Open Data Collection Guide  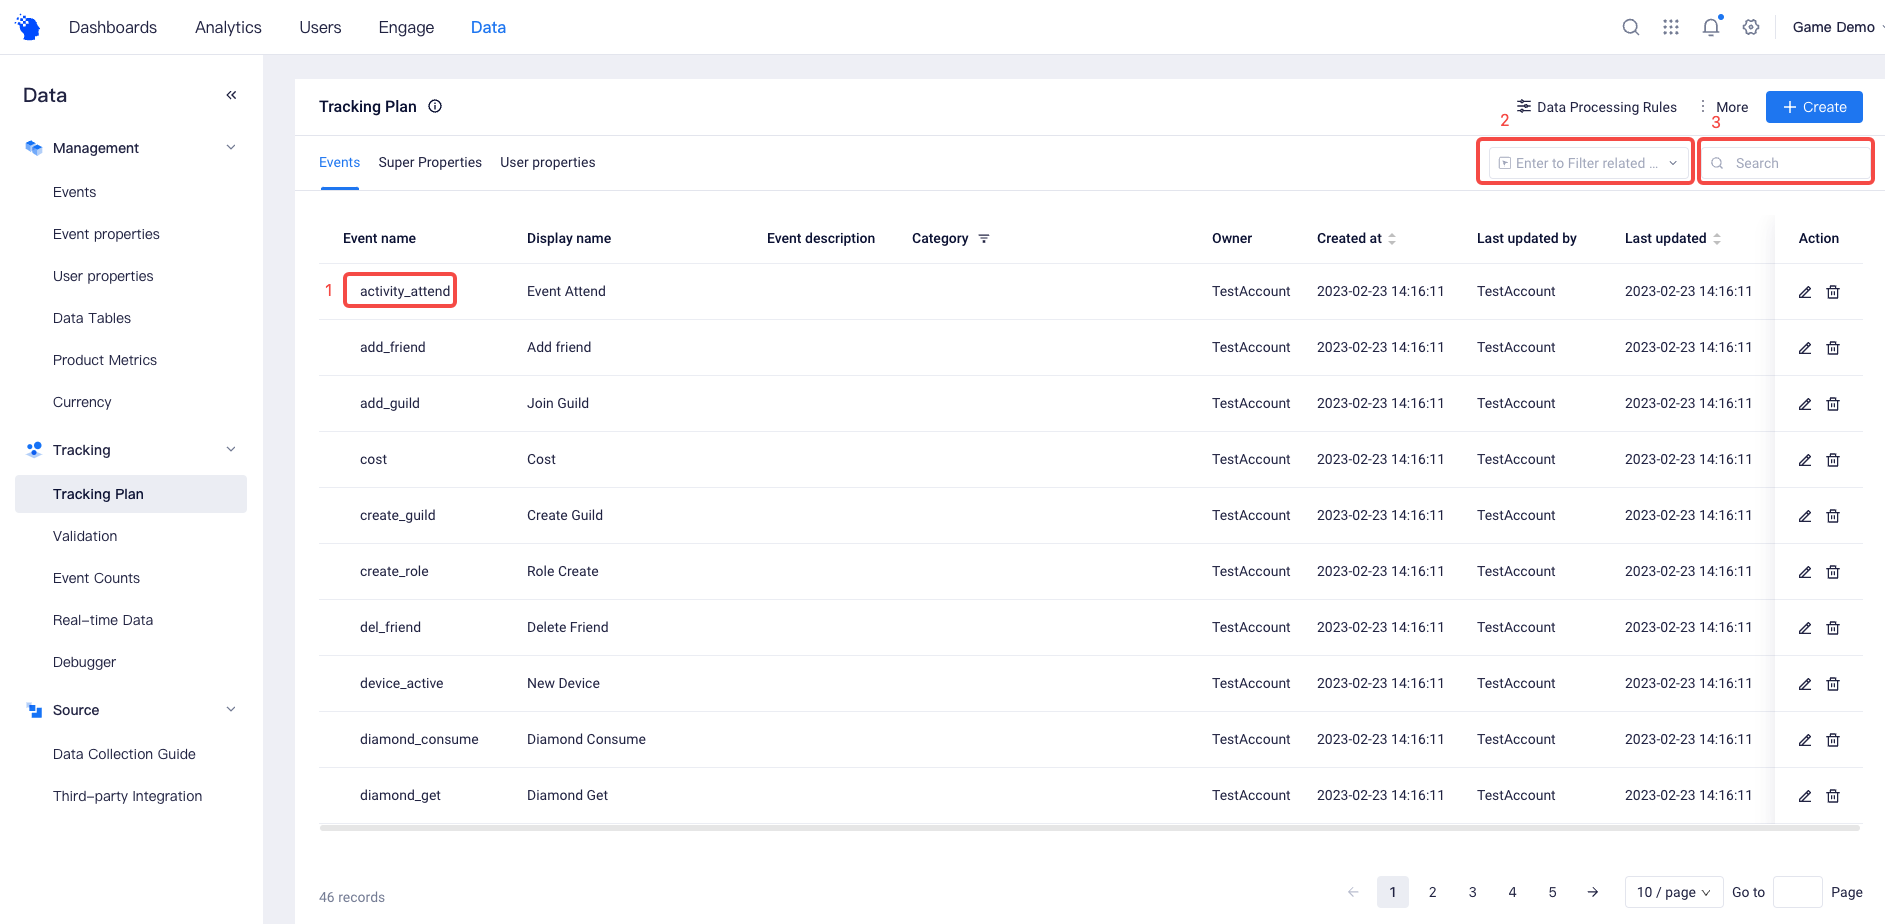(124, 754)
